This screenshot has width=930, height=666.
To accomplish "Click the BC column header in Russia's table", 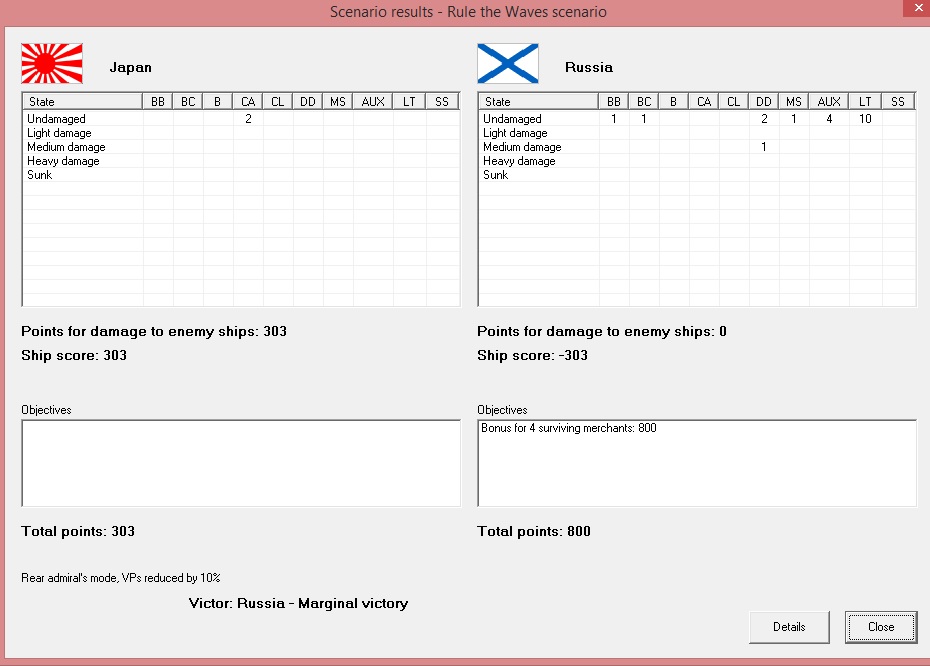I will point(644,101).
